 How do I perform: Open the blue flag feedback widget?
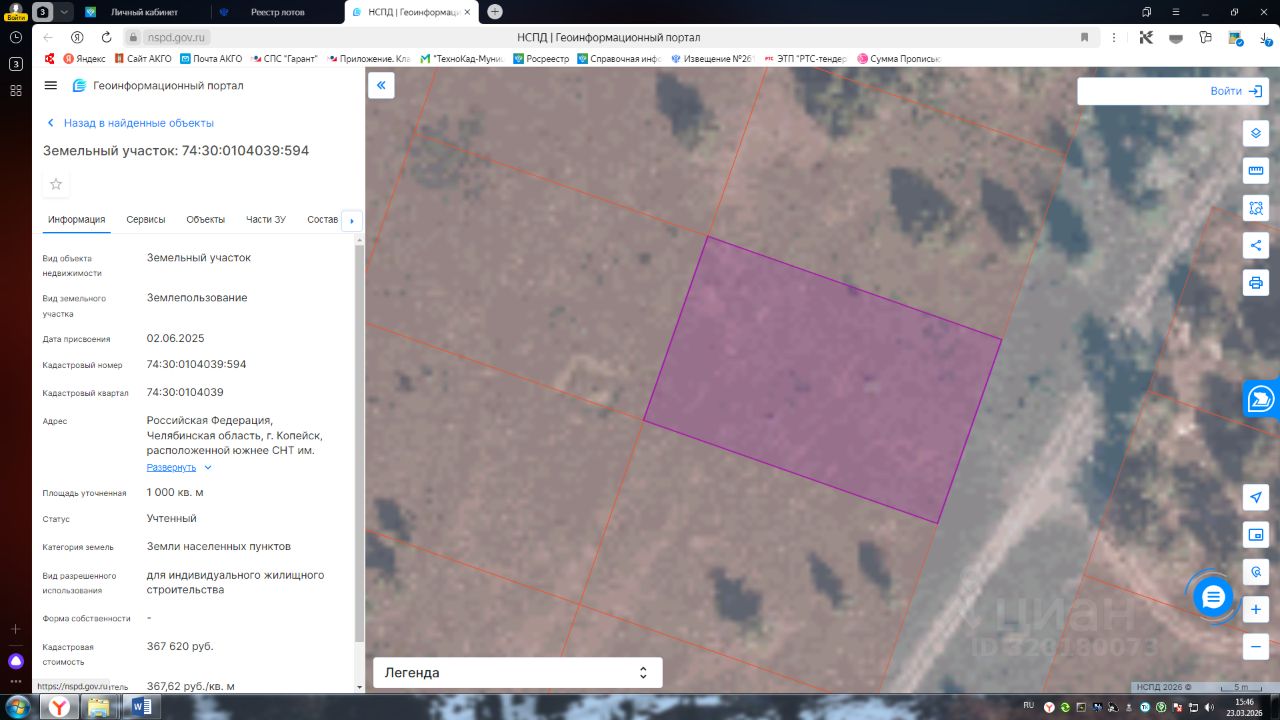(1262, 399)
